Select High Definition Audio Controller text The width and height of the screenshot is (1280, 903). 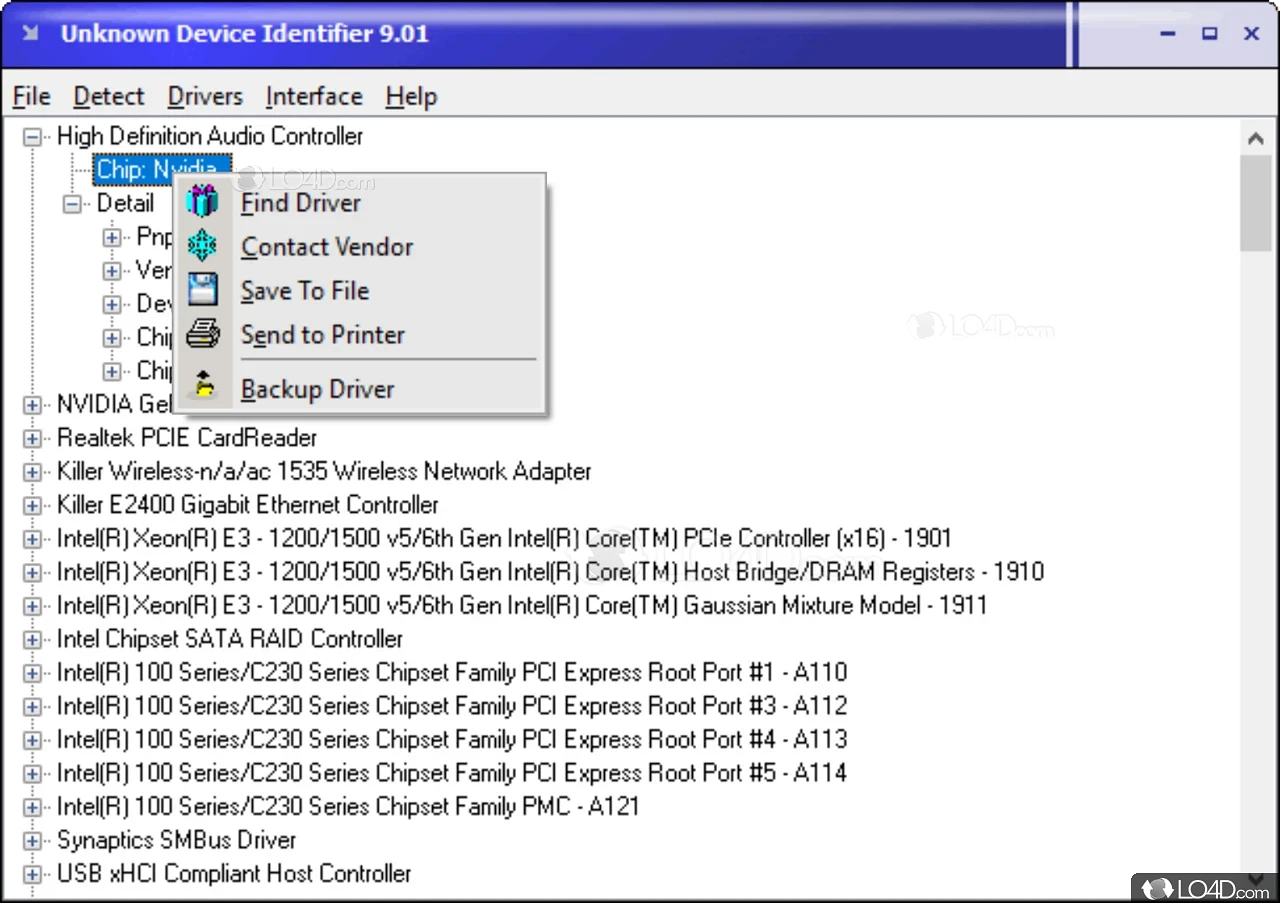click(210, 136)
